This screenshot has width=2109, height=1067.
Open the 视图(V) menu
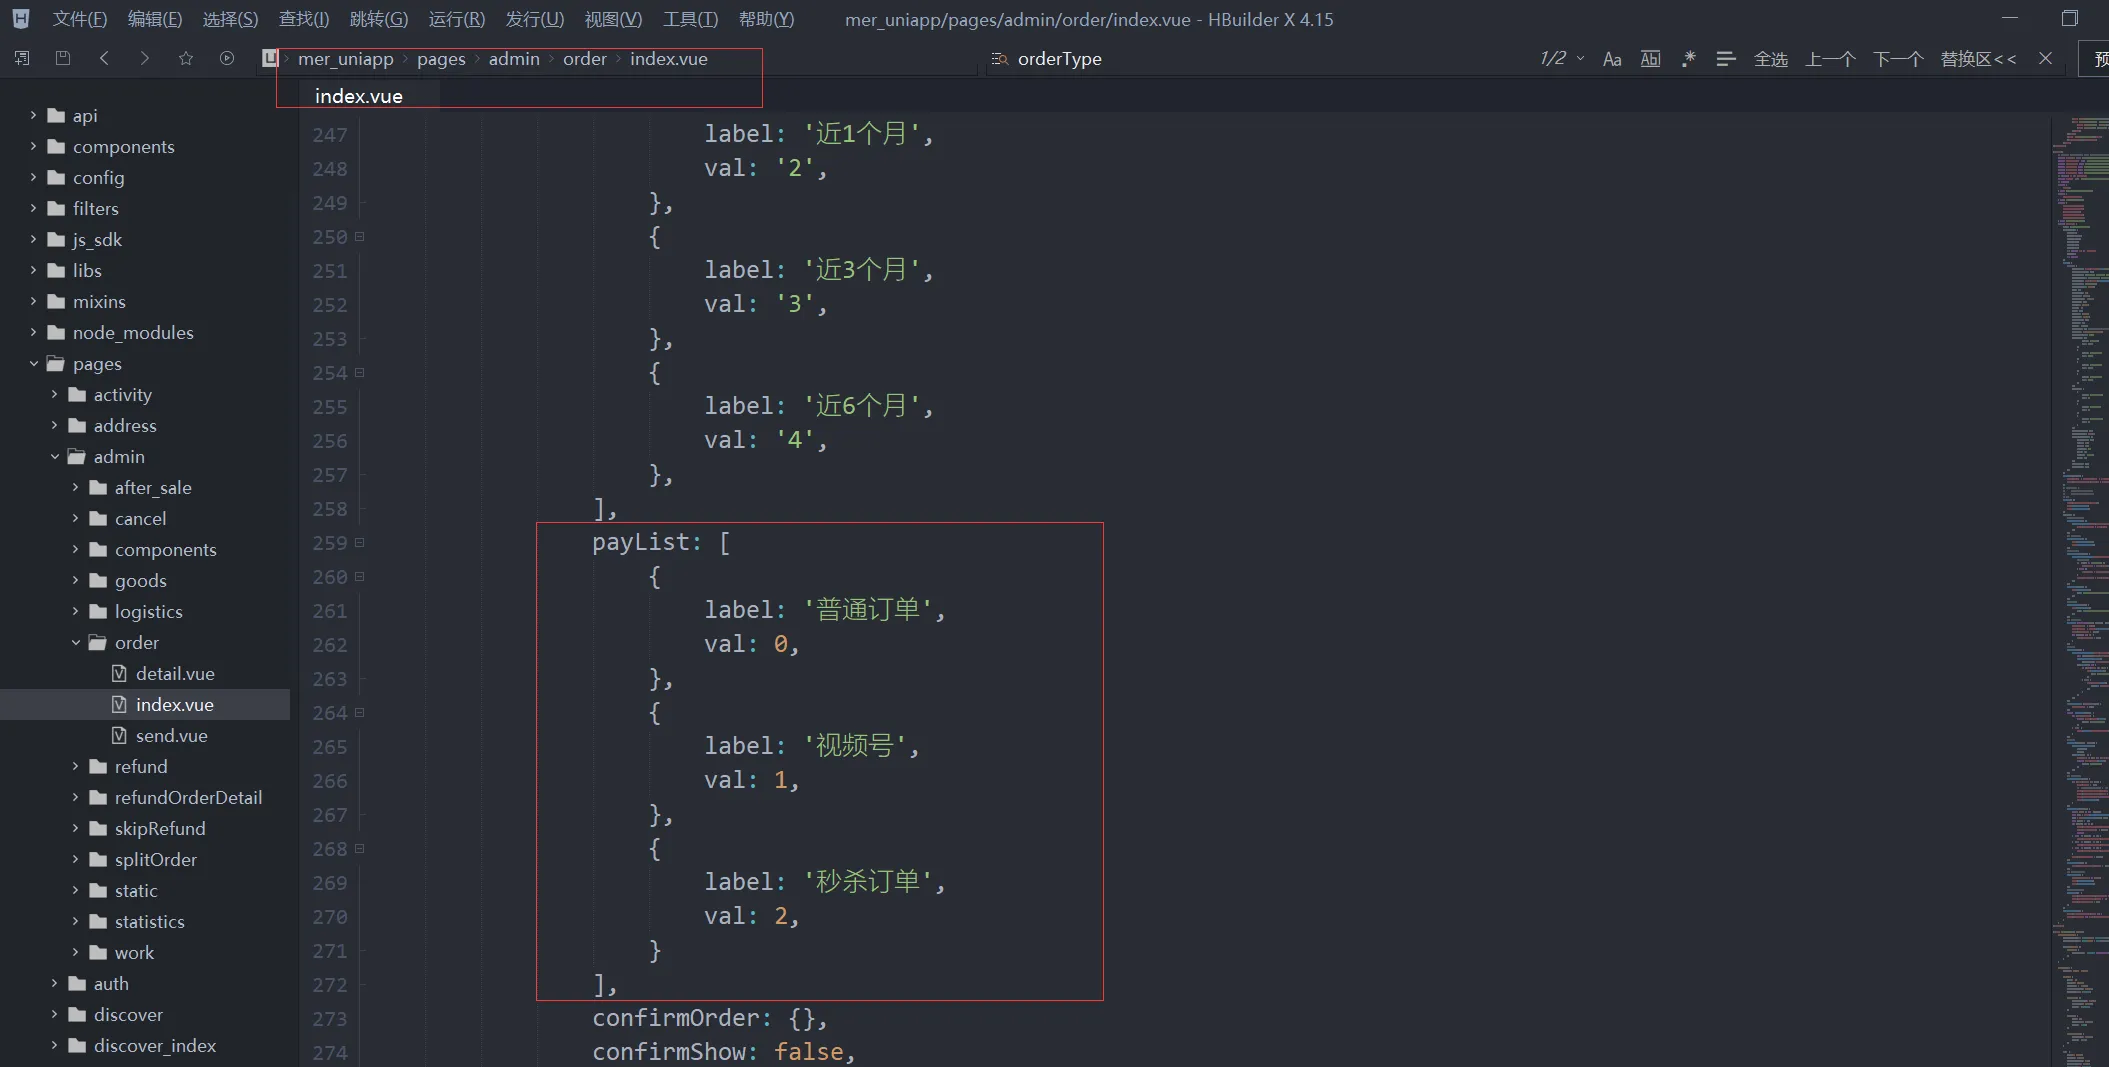tap(613, 19)
